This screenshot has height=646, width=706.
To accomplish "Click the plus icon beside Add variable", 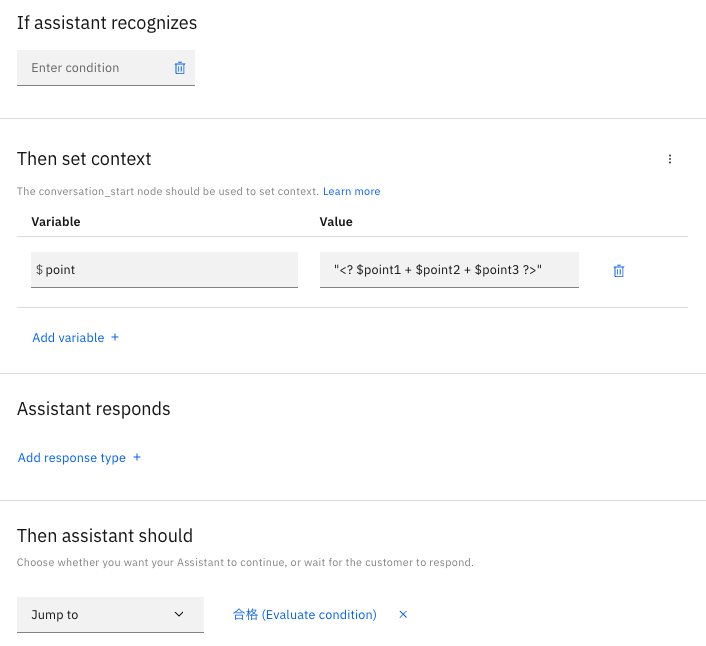I will tap(115, 338).
